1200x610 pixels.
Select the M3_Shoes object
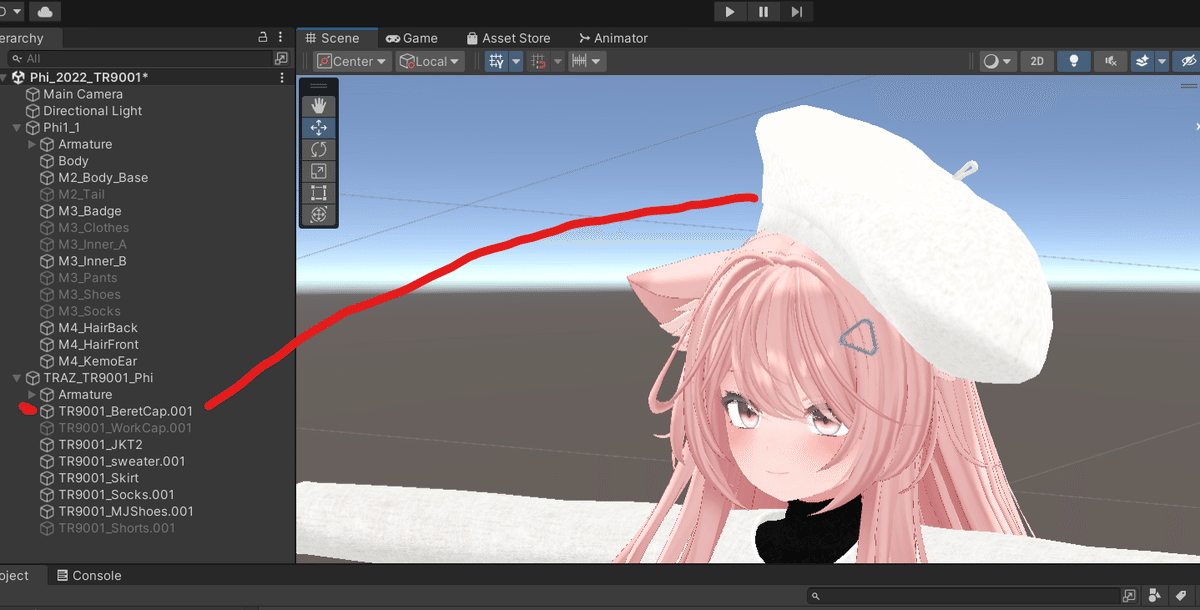[89, 294]
